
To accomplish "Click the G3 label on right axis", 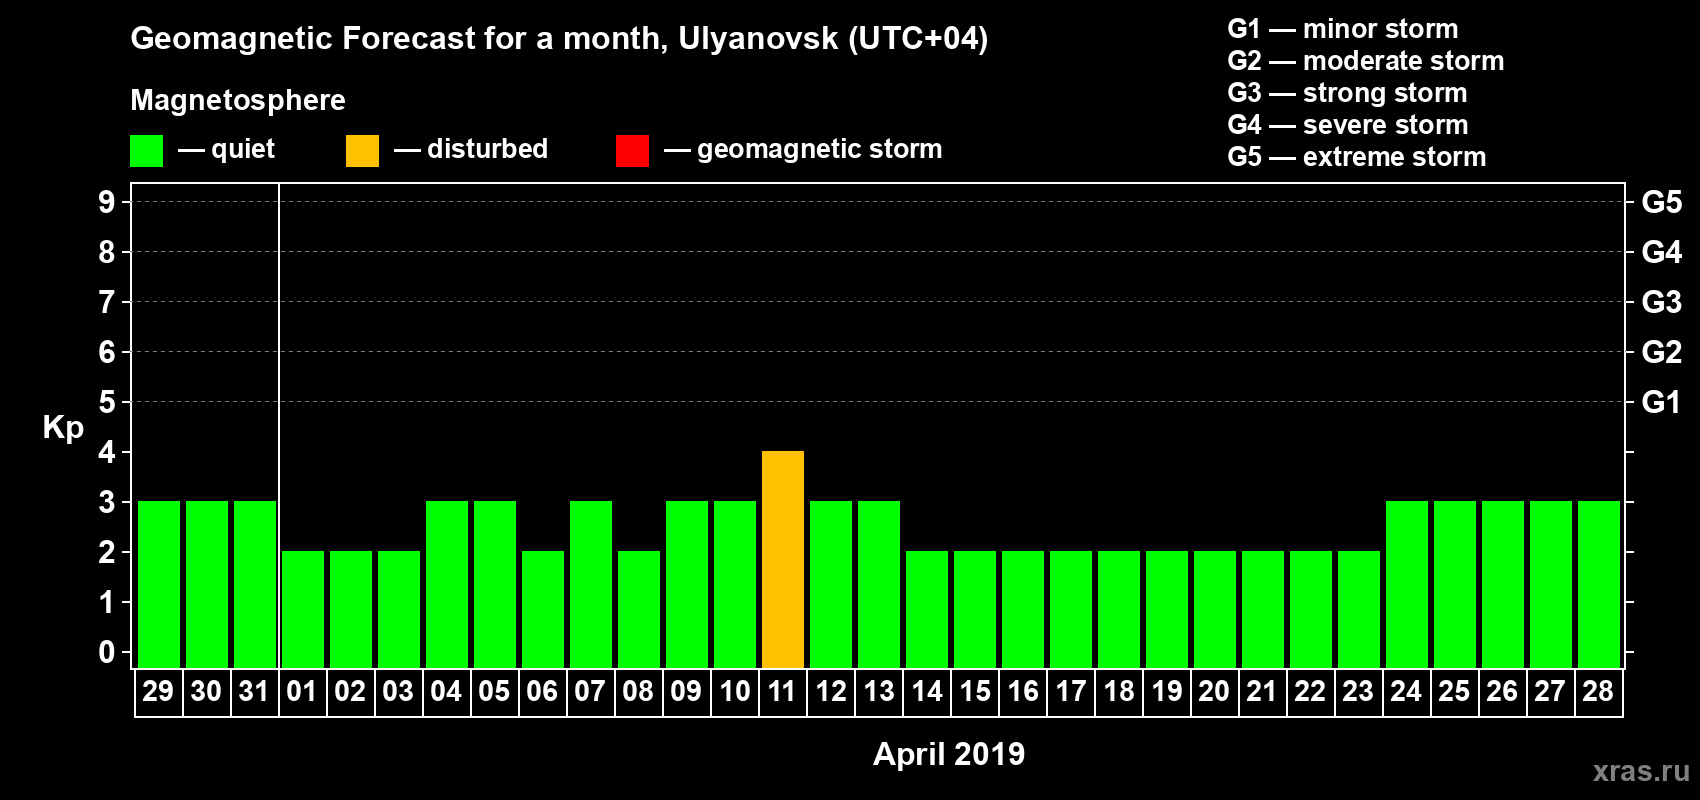I will (1662, 302).
